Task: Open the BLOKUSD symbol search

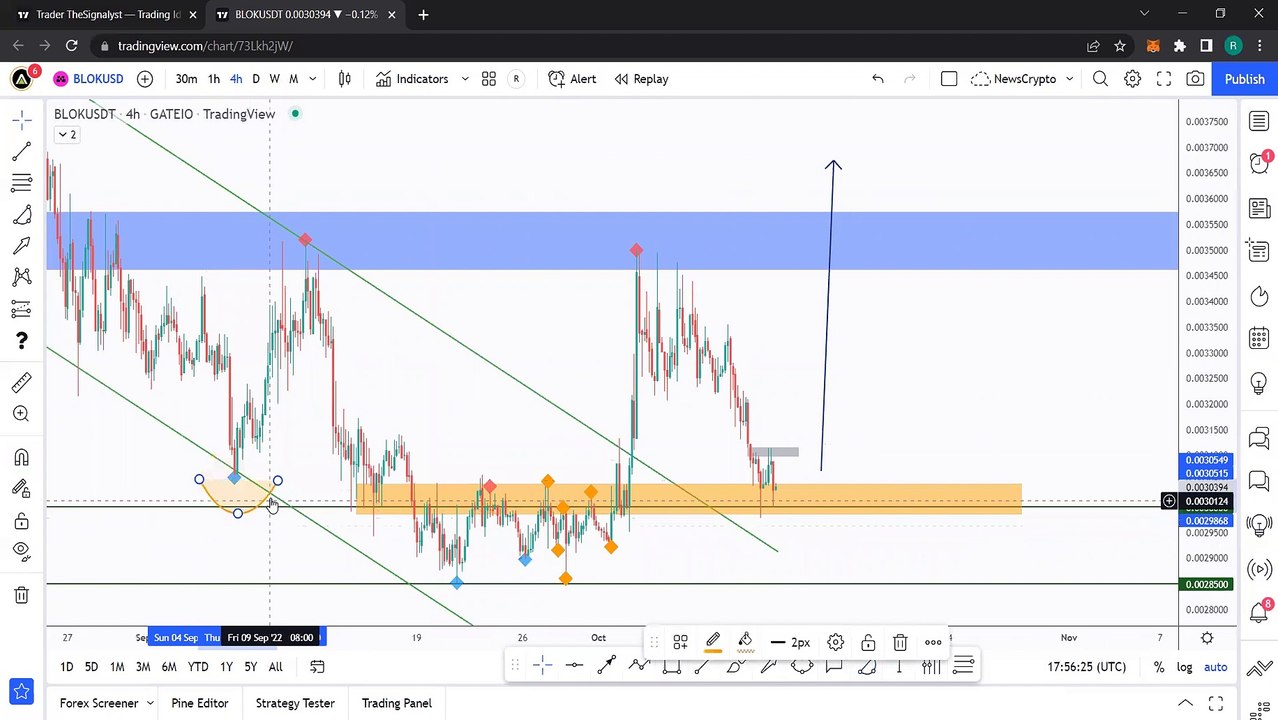Action: point(88,79)
